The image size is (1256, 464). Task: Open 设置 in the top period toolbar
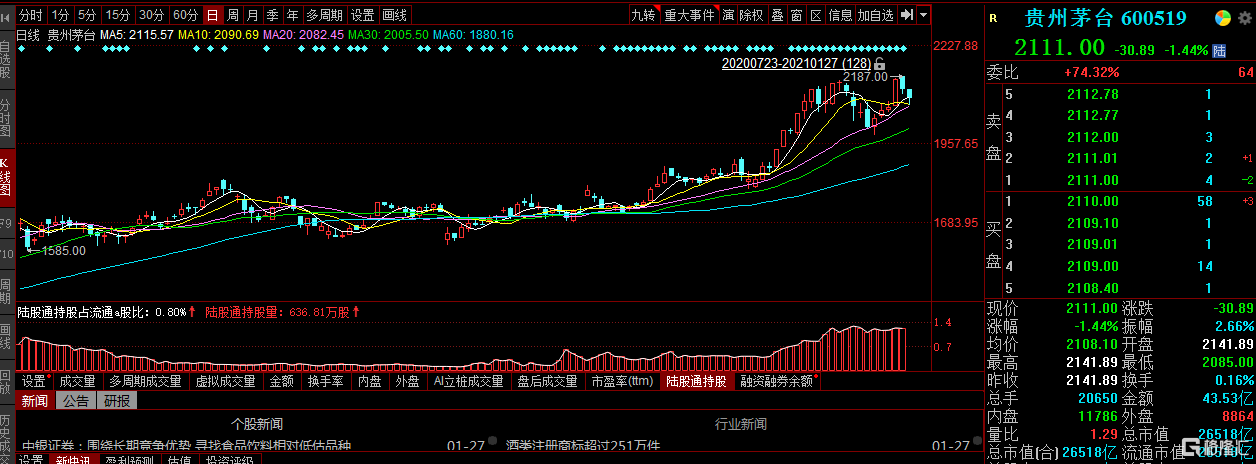362,15
